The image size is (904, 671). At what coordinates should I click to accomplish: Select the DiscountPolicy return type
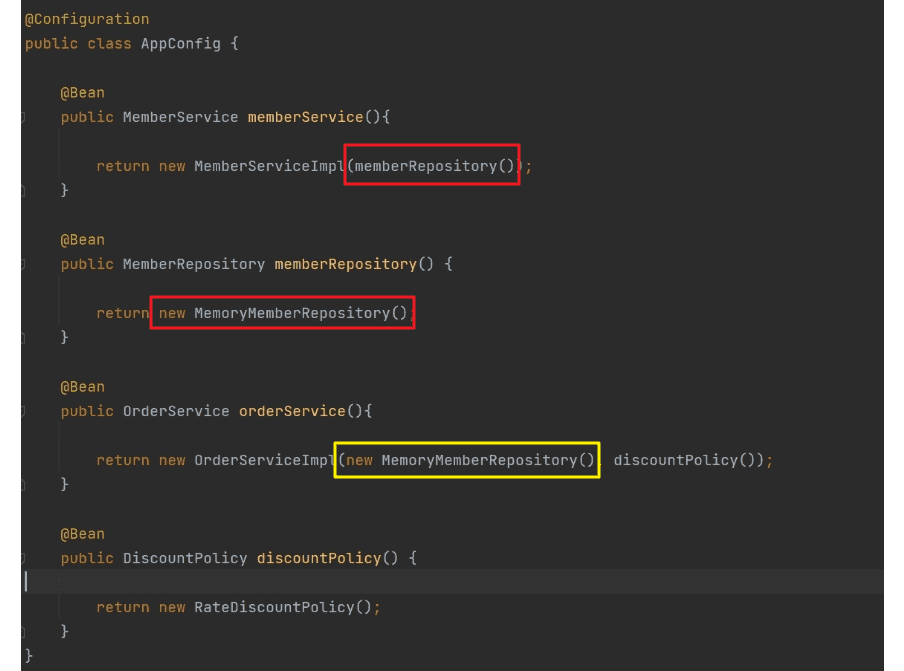pyautogui.click(x=185, y=558)
